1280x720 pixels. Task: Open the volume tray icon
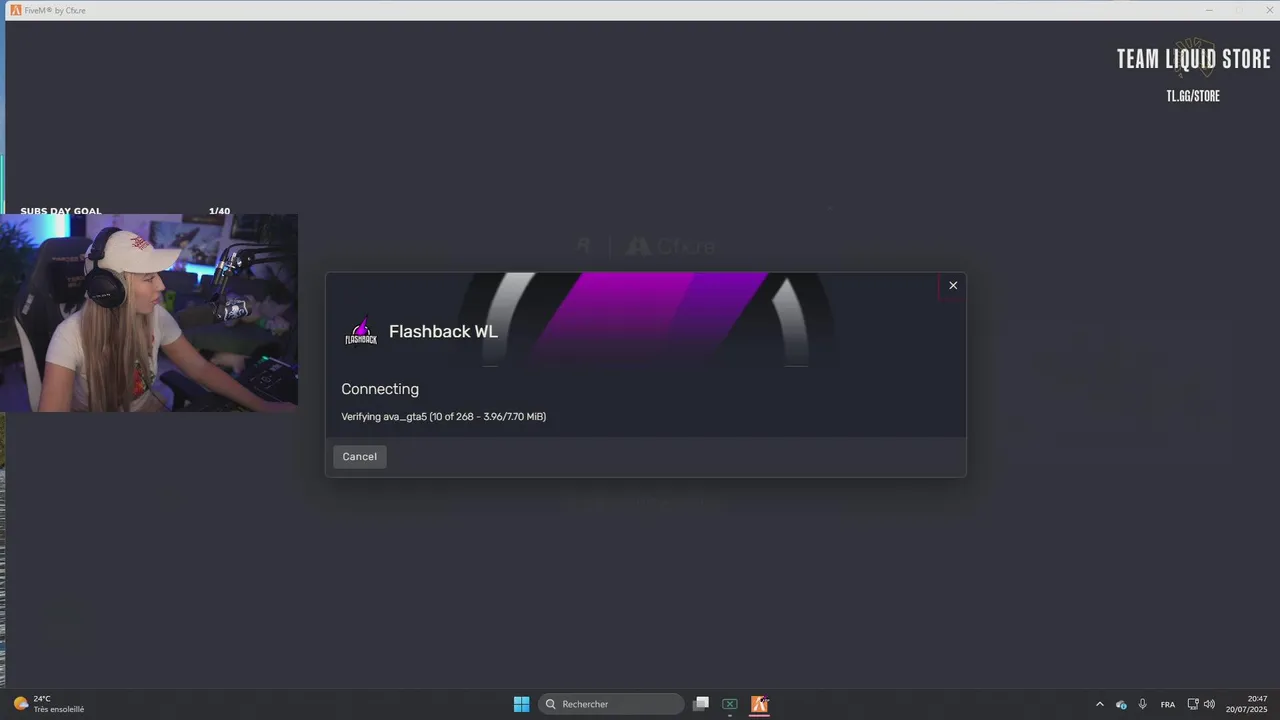pyautogui.click(x=1210, y=704)
